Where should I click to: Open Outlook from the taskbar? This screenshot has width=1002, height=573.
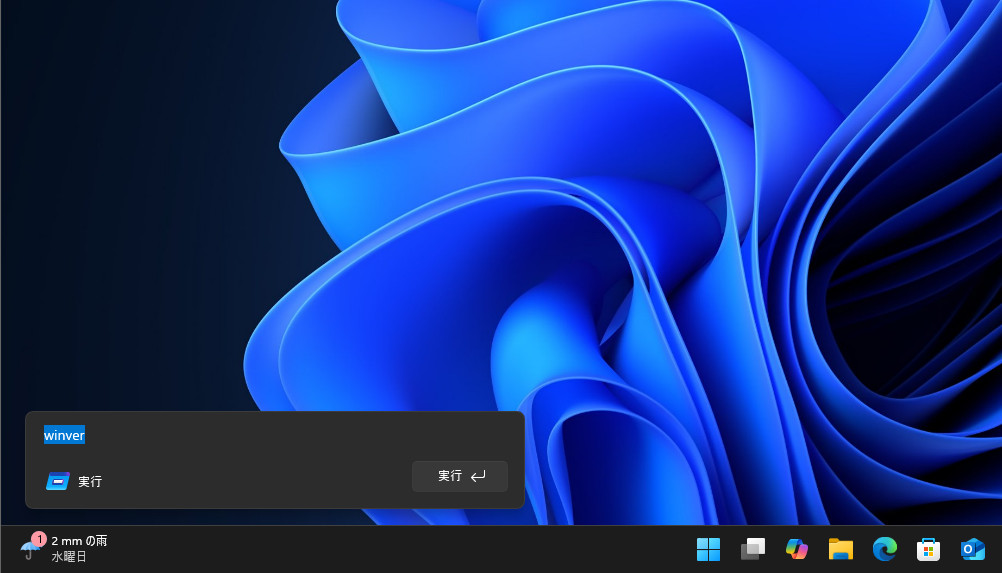point(973,549)
